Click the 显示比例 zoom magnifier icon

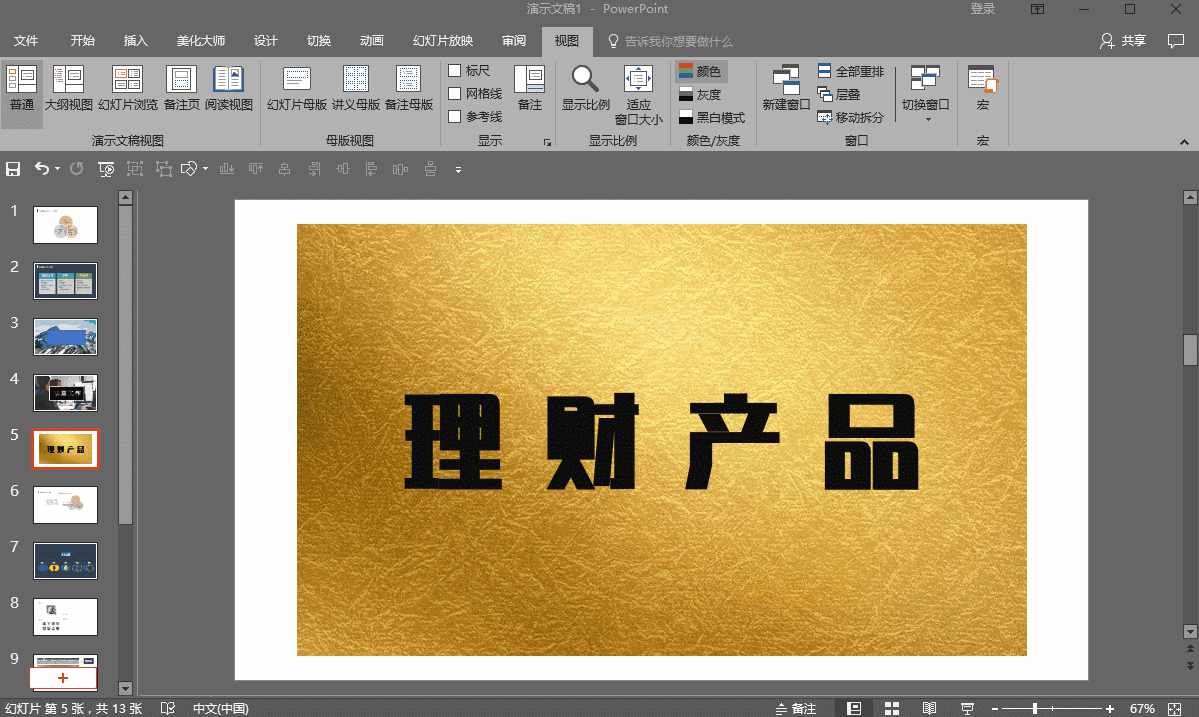click(585, 80)
